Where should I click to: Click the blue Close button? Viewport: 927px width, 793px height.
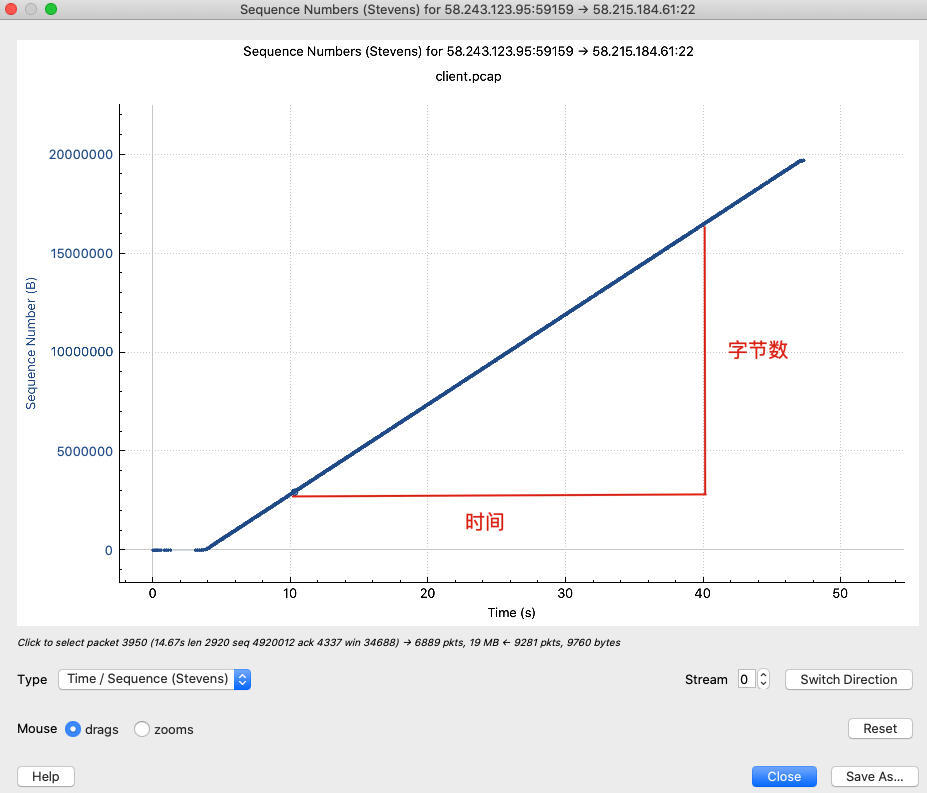click(784, 776)
